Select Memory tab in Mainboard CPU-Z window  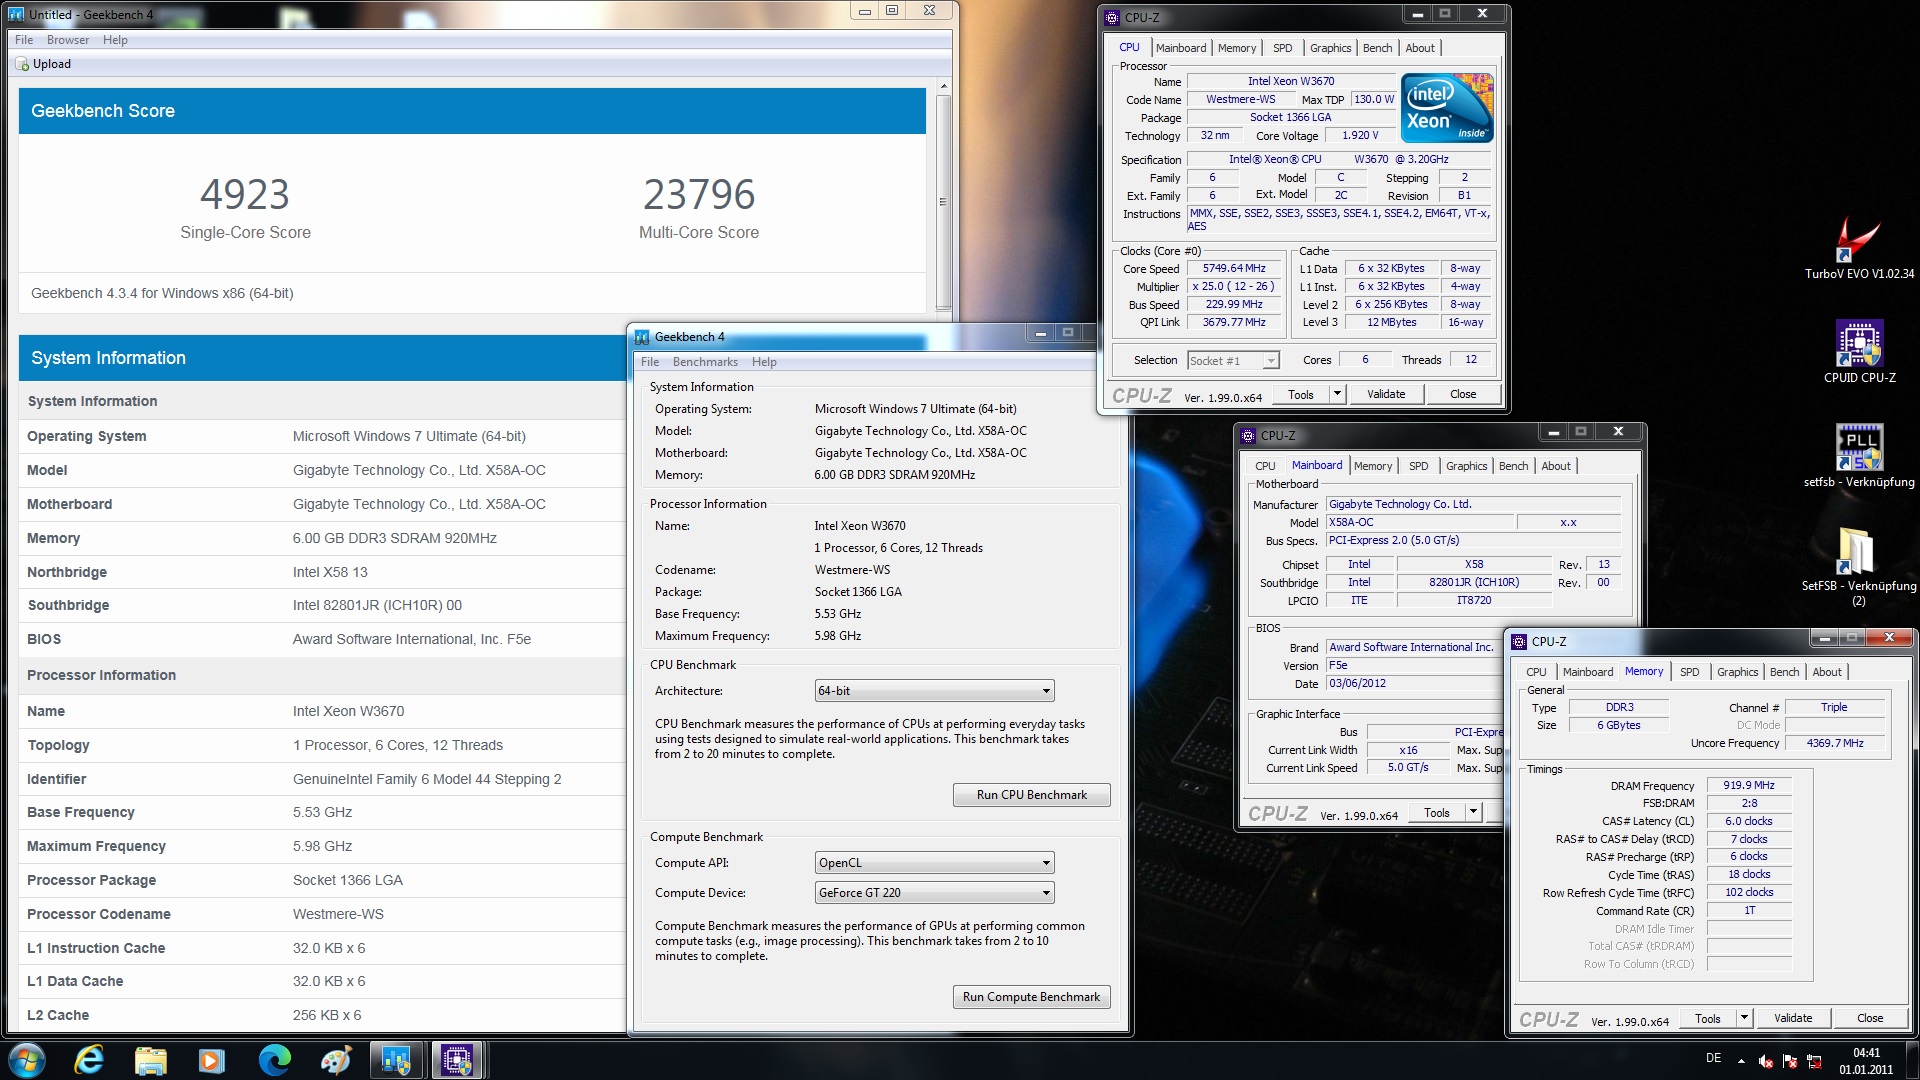(x=1372, y=466)
